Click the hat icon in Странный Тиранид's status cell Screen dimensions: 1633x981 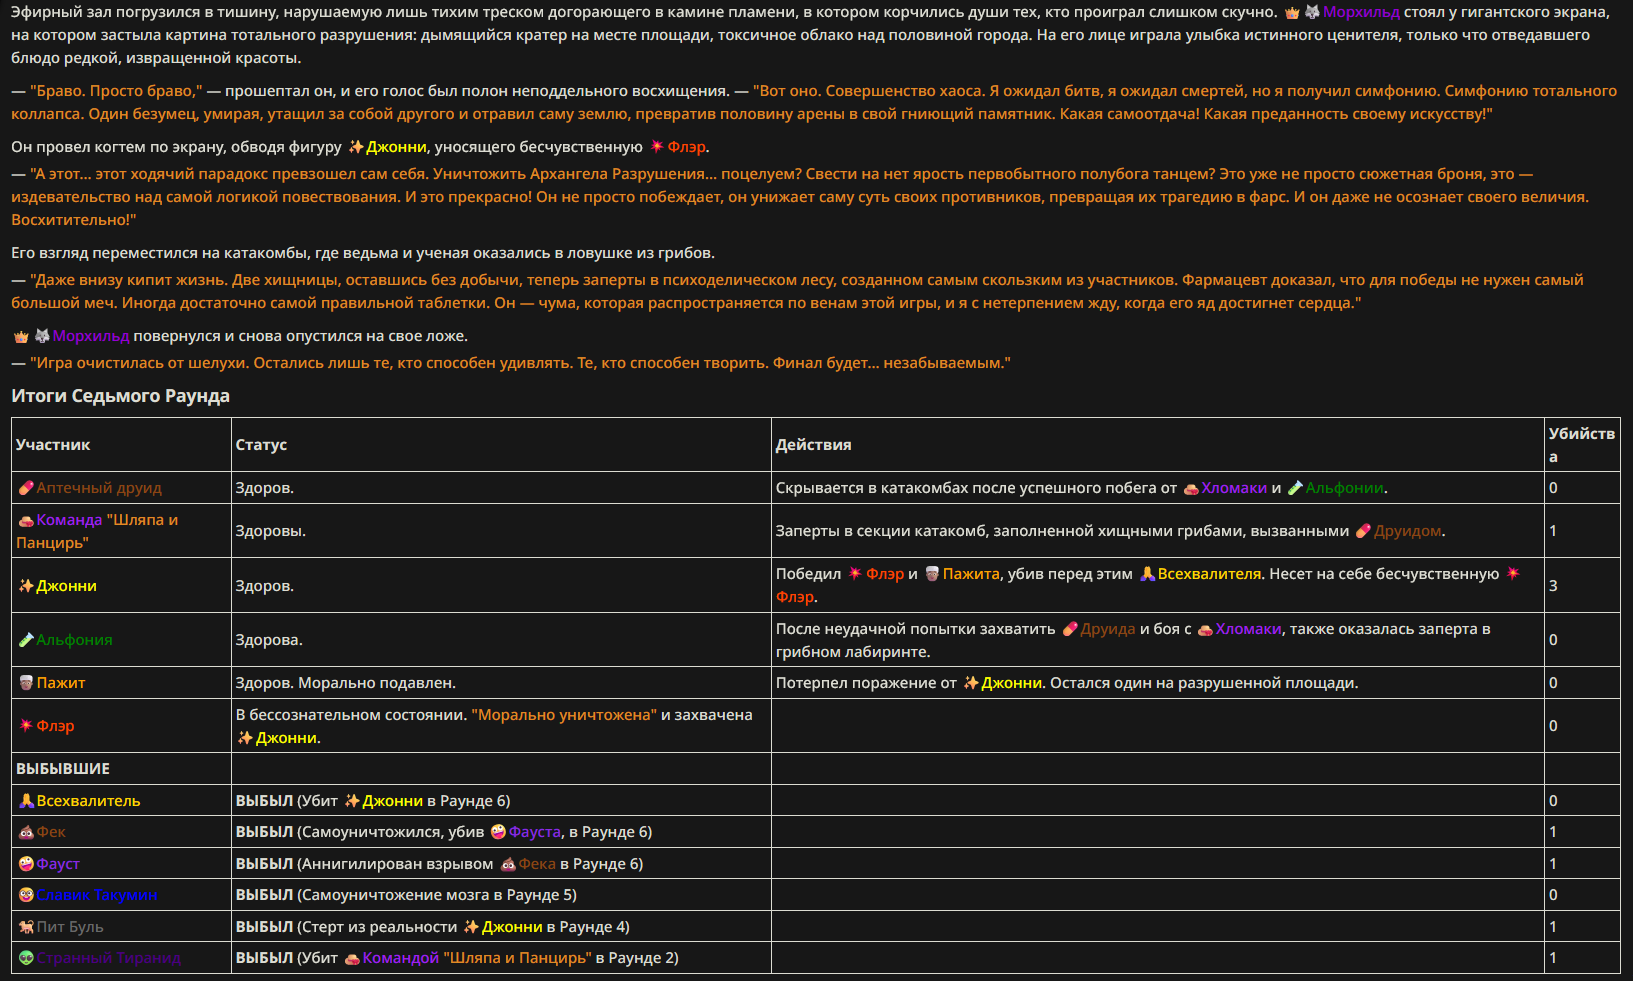[x=352, y=958]
